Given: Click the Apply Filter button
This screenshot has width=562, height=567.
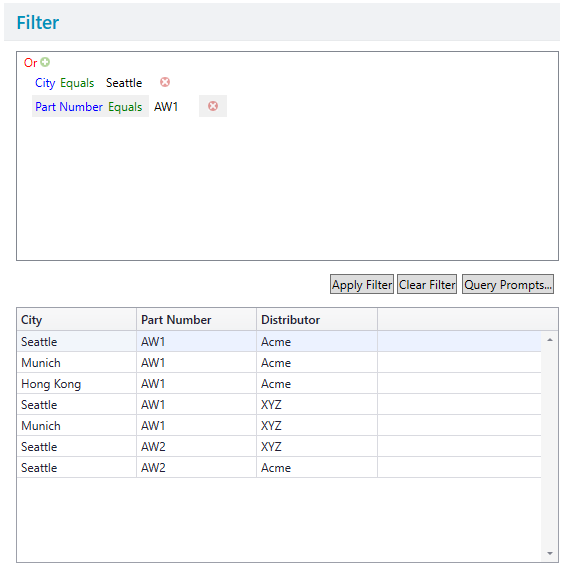Looking at the screenshot, I should (x=362, y=284).
